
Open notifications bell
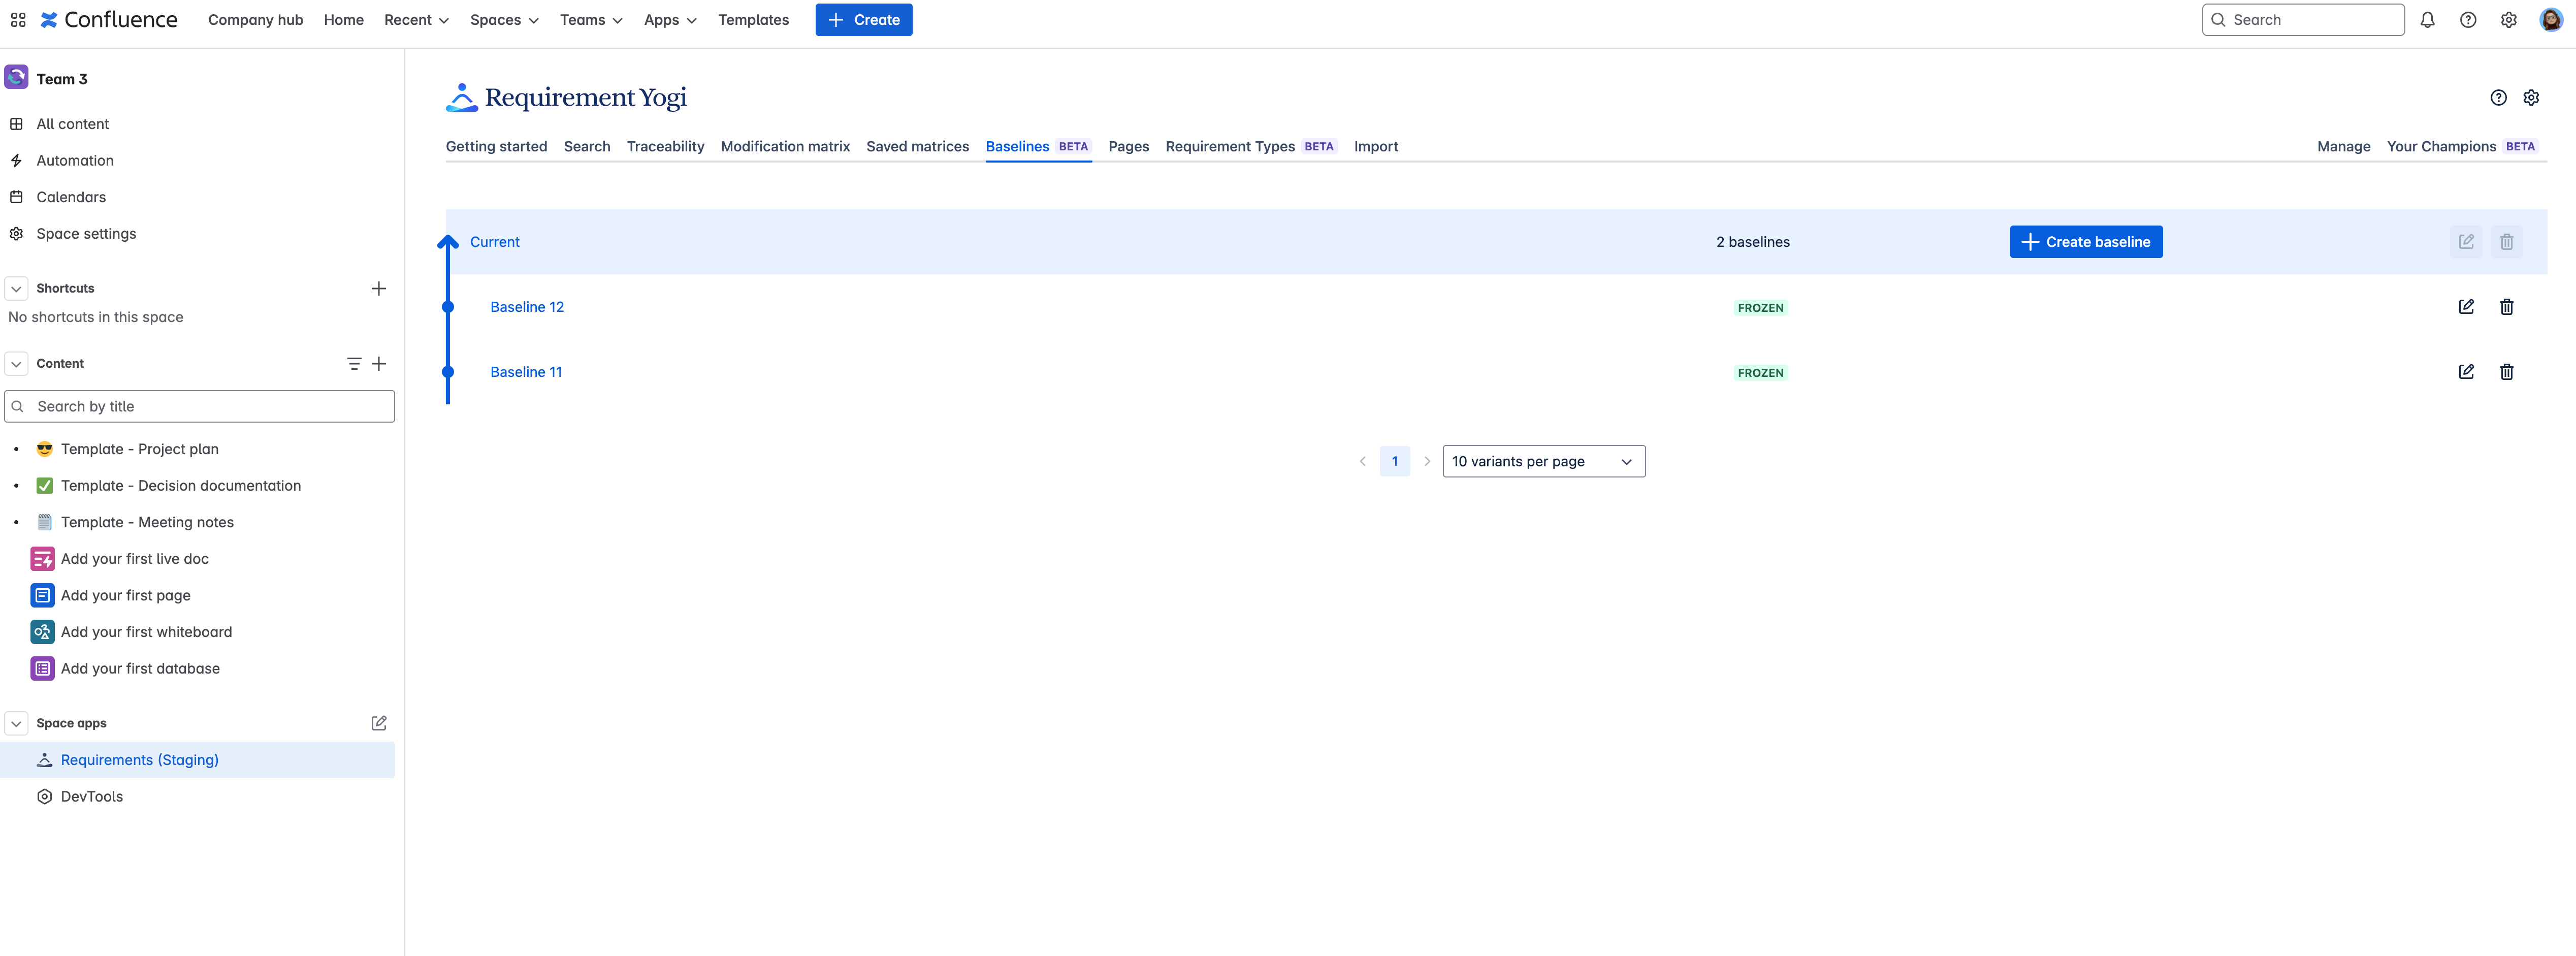2427,20
